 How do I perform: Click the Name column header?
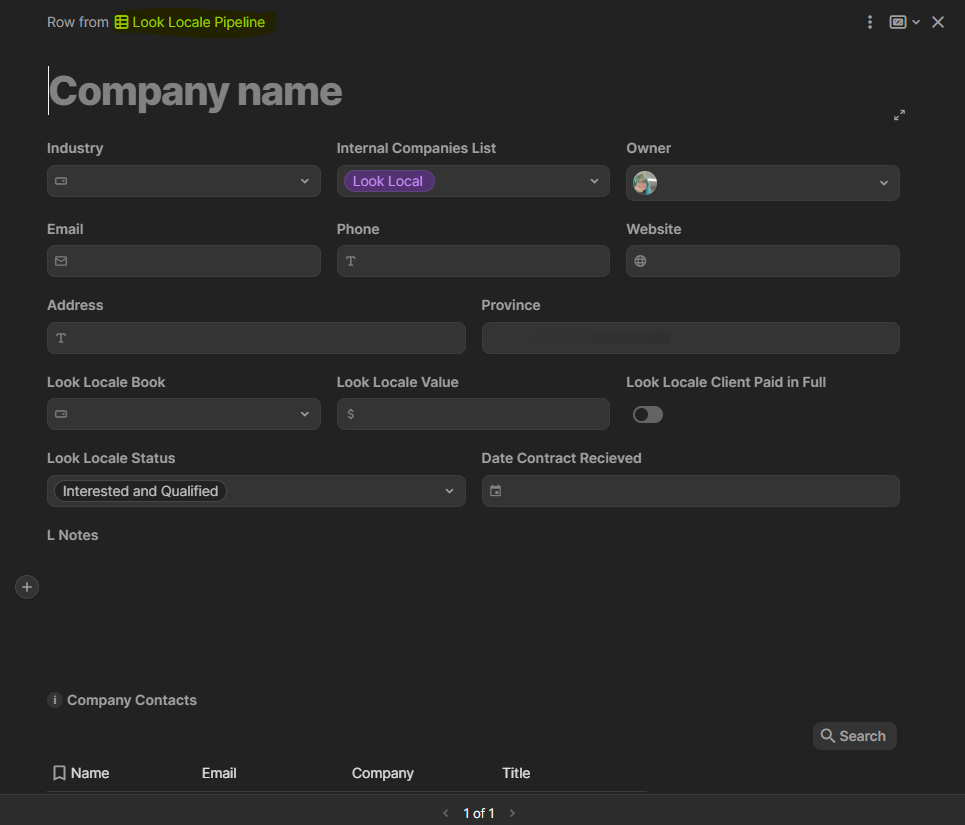coord(90,773)
